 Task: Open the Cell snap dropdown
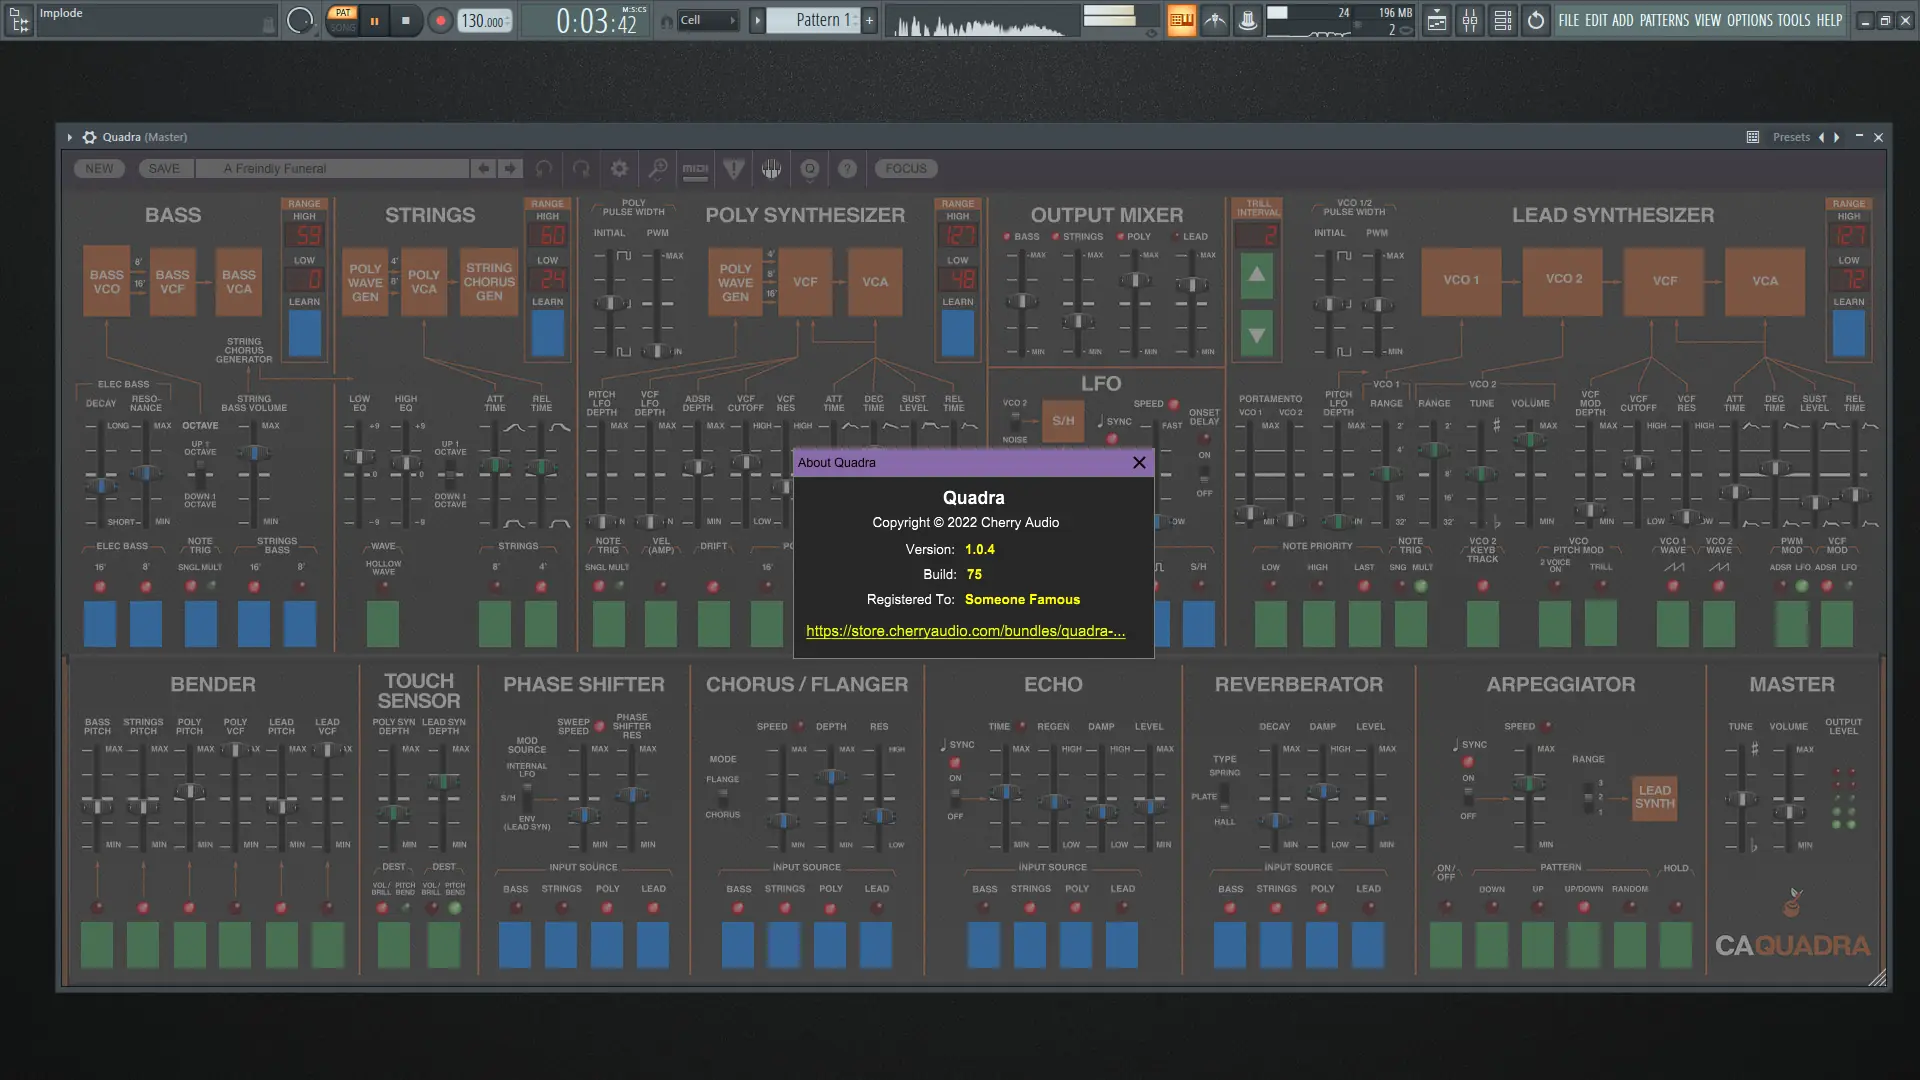click(x=708, y=20)
